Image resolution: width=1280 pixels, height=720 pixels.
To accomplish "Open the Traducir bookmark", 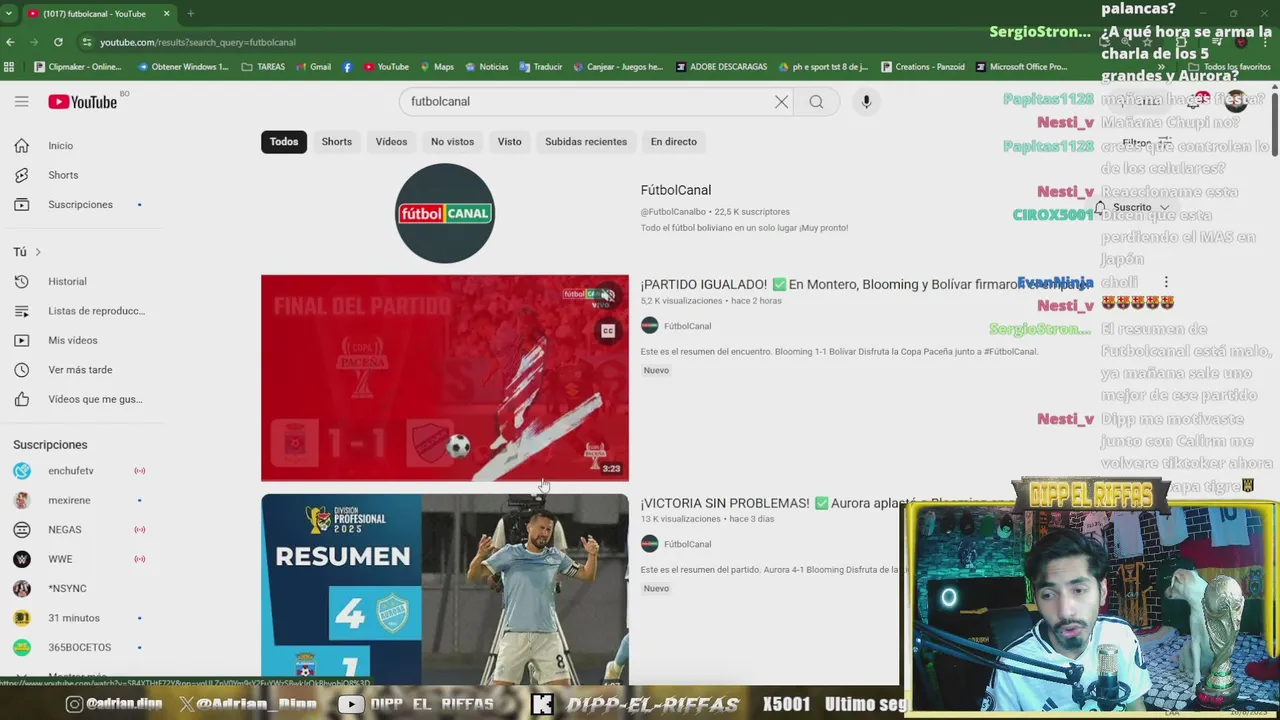I will point(541,67).
